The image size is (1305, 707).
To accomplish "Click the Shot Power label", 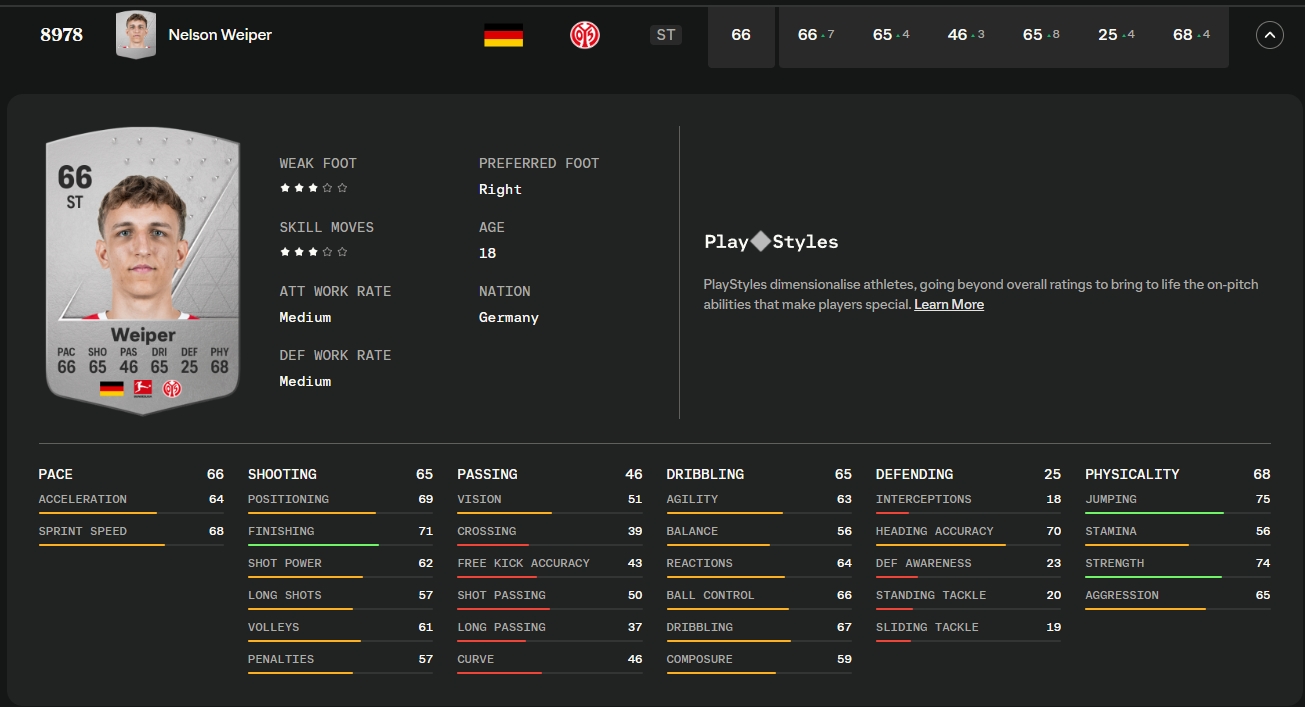I will (285, 563).
